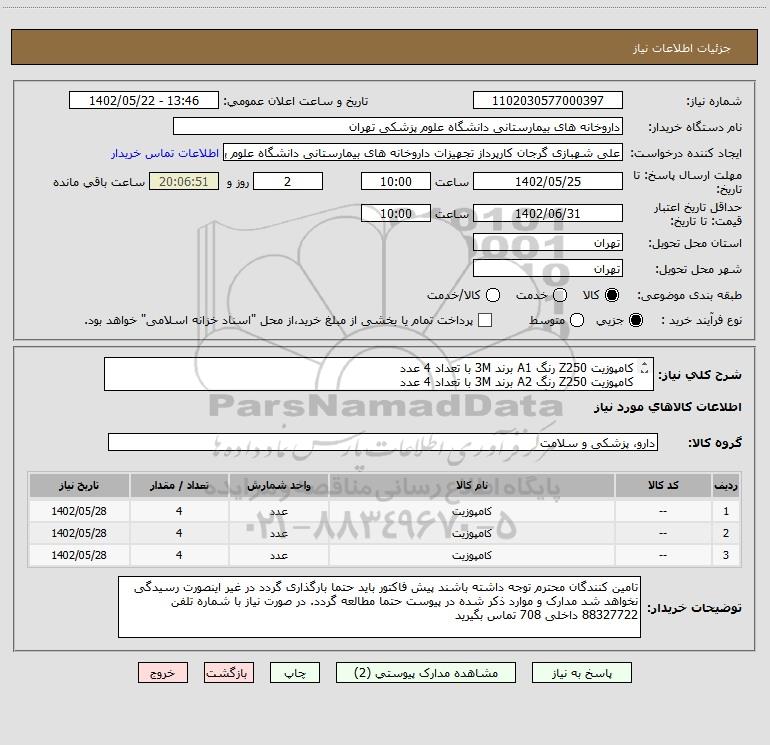Select the خدمت radio button
The image size is (770, 745).
click(x=560, y=295)
